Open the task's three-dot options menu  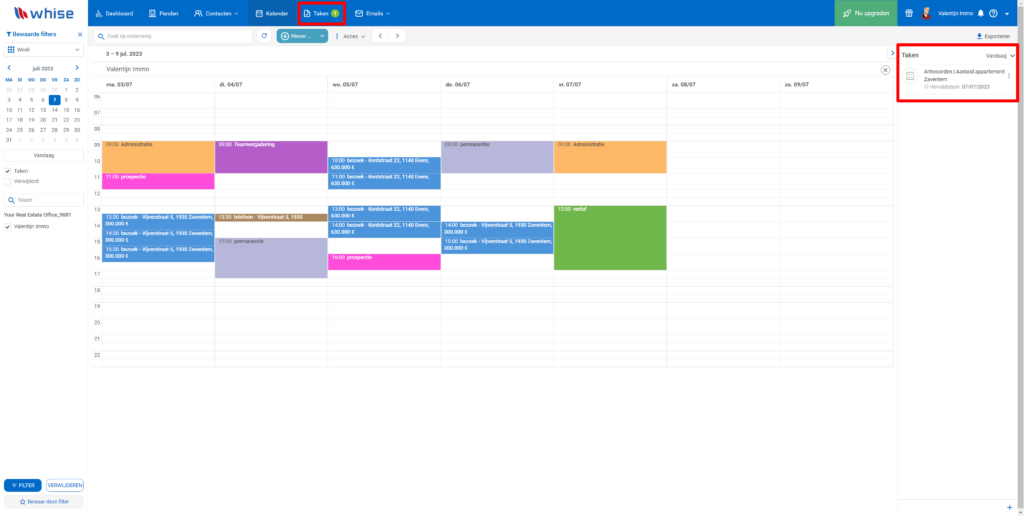point(1008,76)
